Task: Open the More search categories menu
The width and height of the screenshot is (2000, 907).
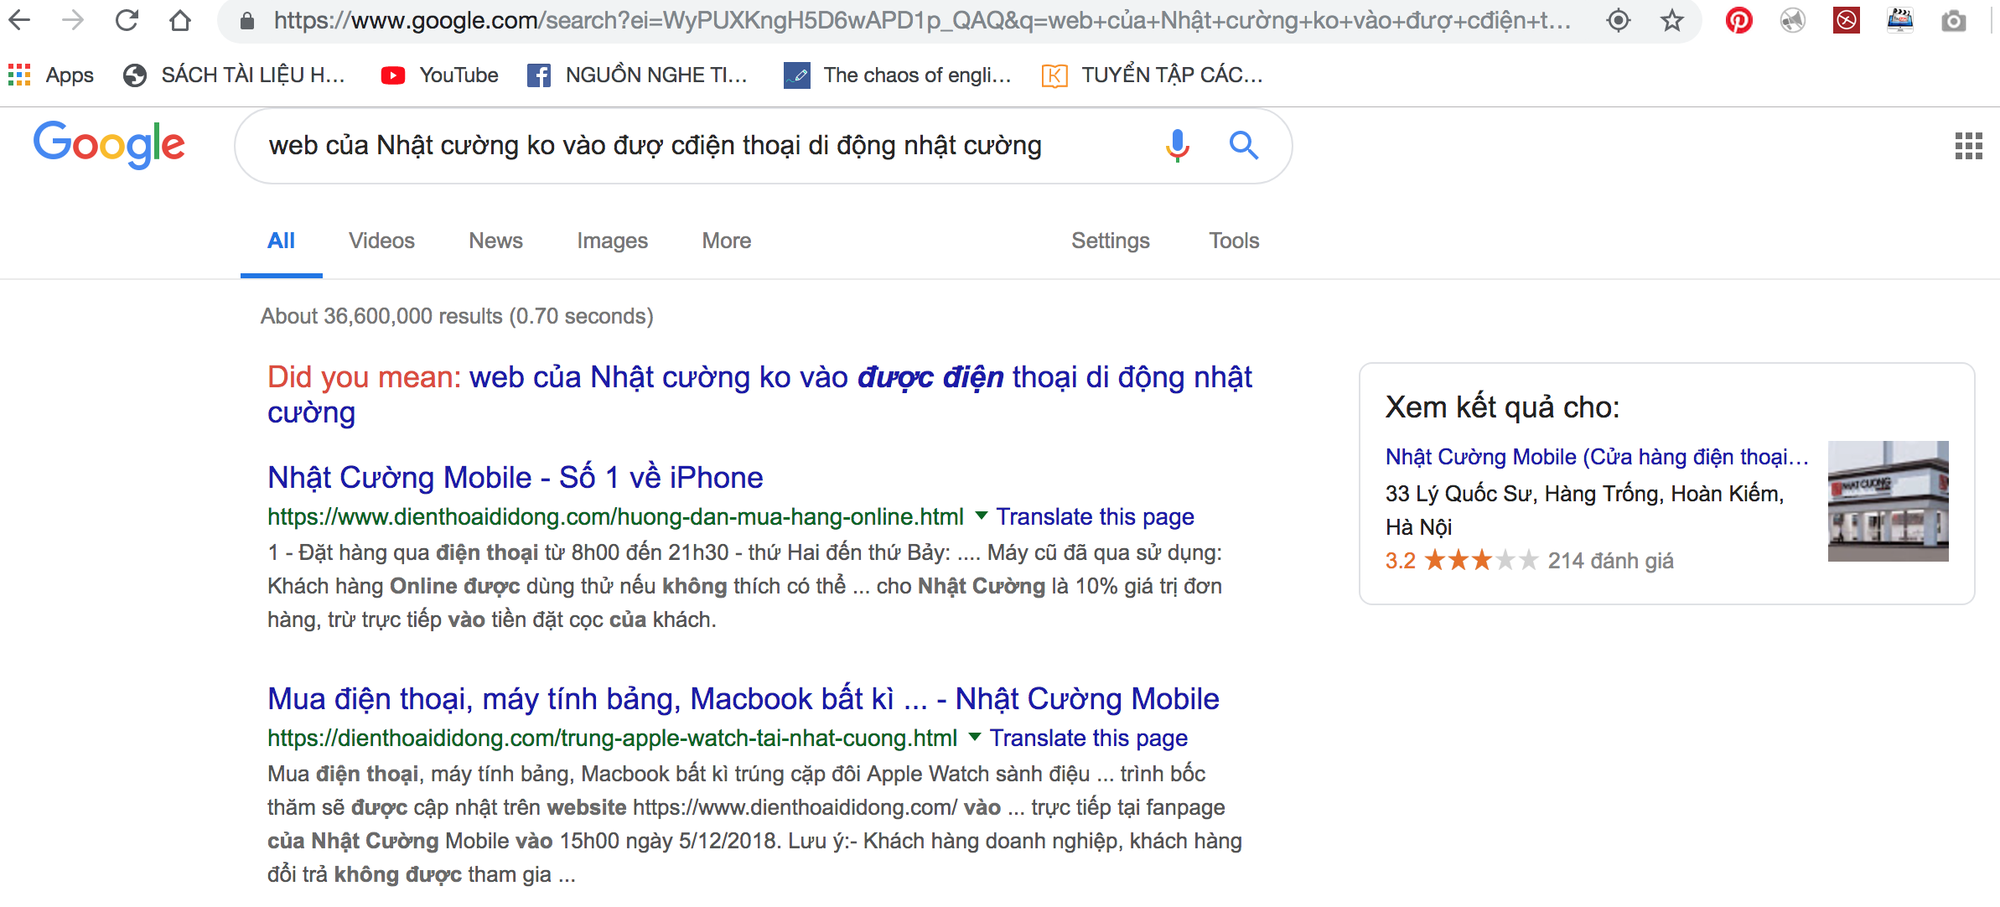Action: 726,241
